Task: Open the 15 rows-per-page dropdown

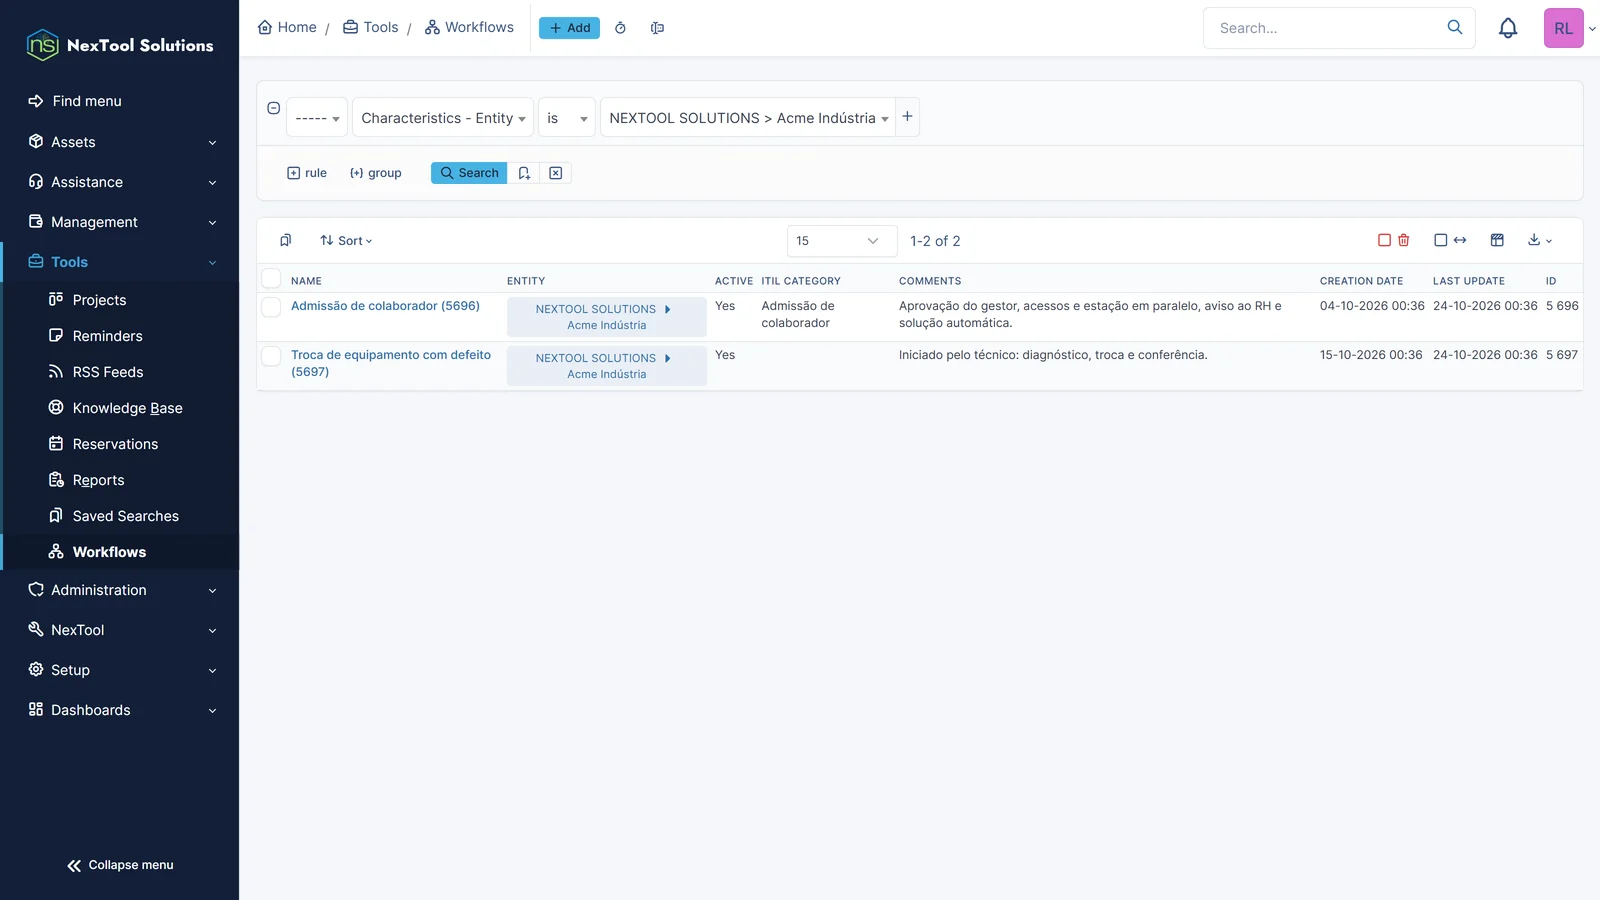Action: tap(842, 241)
